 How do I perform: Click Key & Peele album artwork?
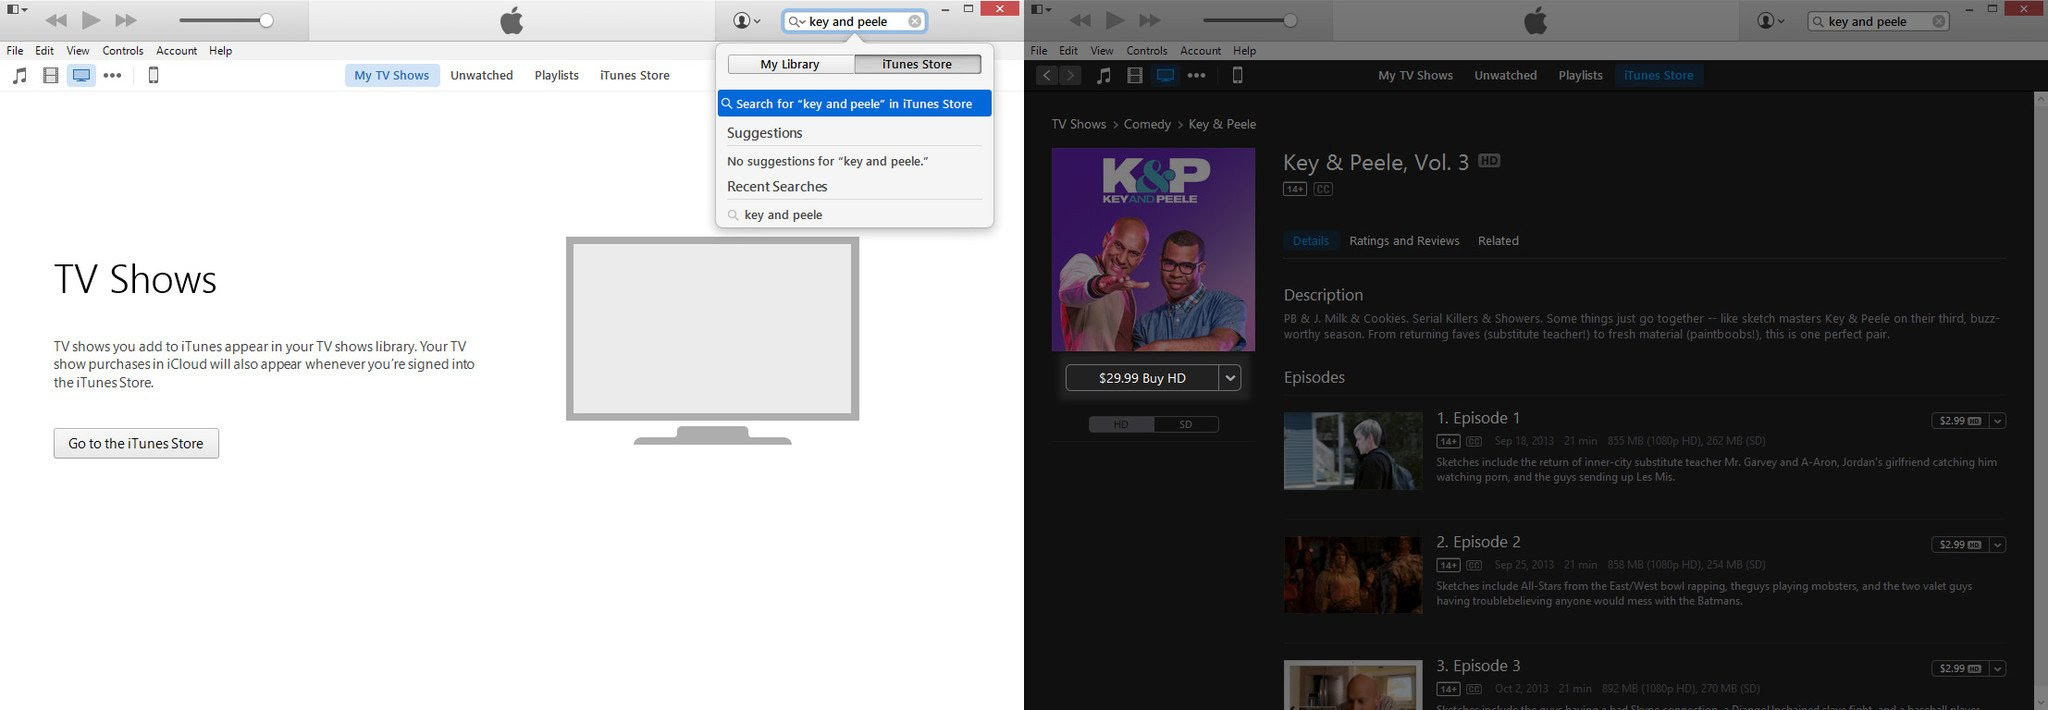1153,250
